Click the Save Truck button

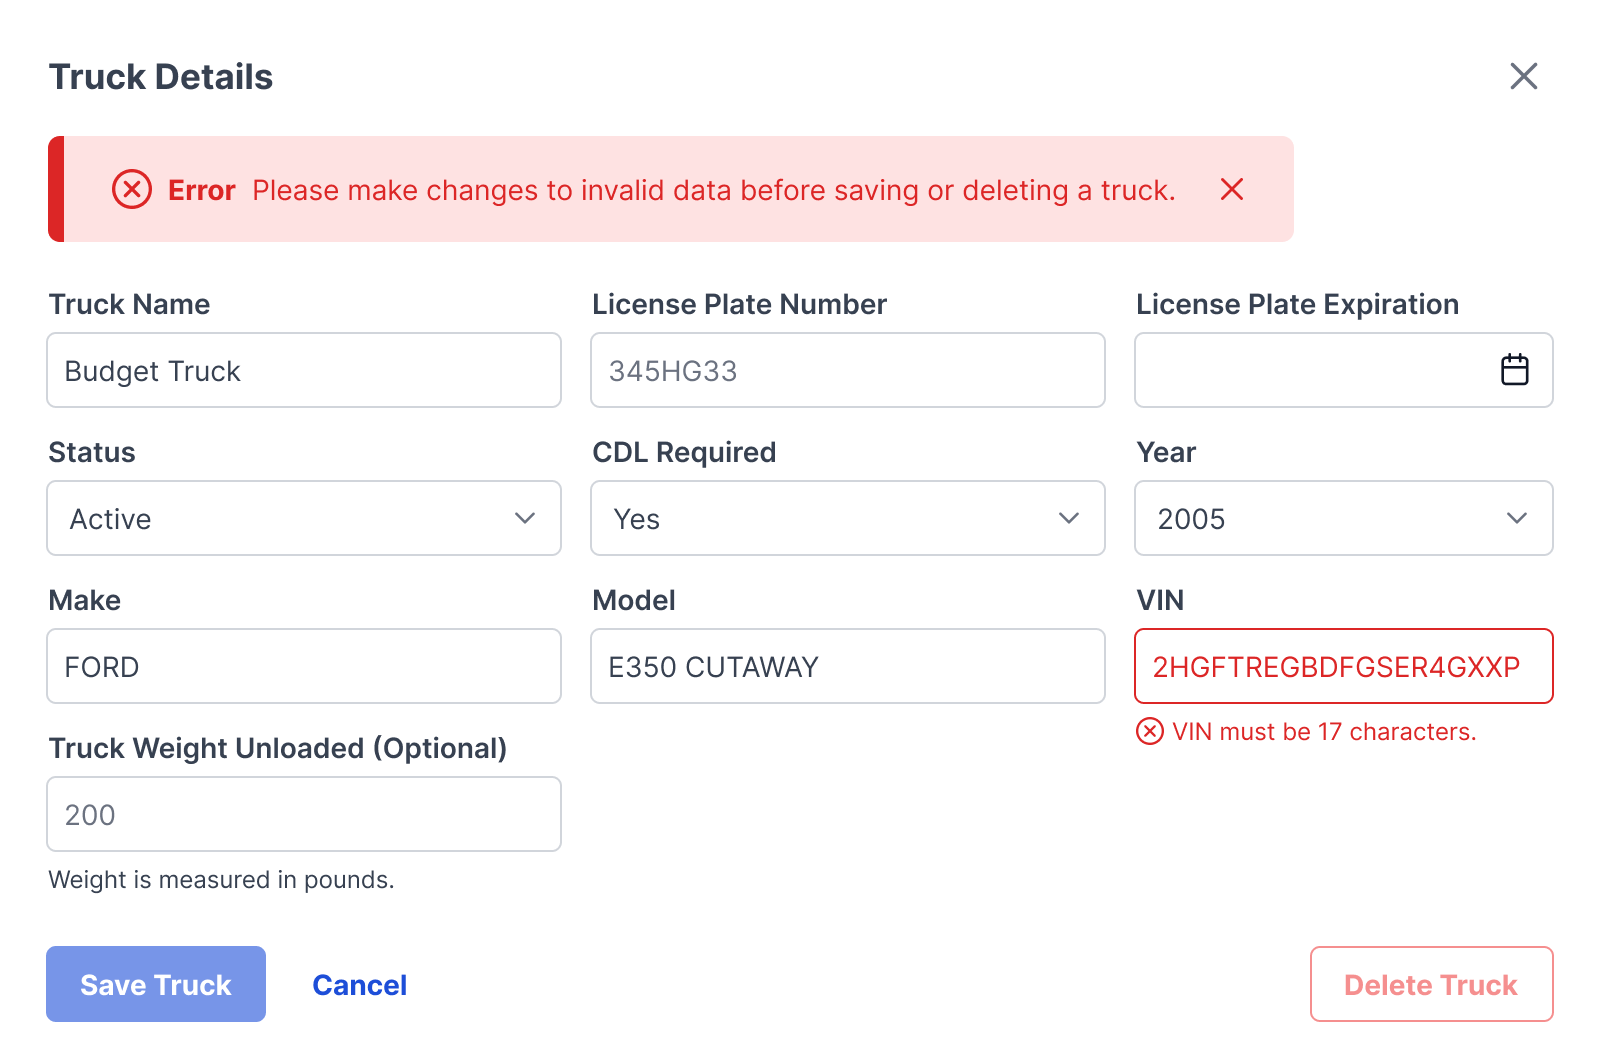[156, 984]
